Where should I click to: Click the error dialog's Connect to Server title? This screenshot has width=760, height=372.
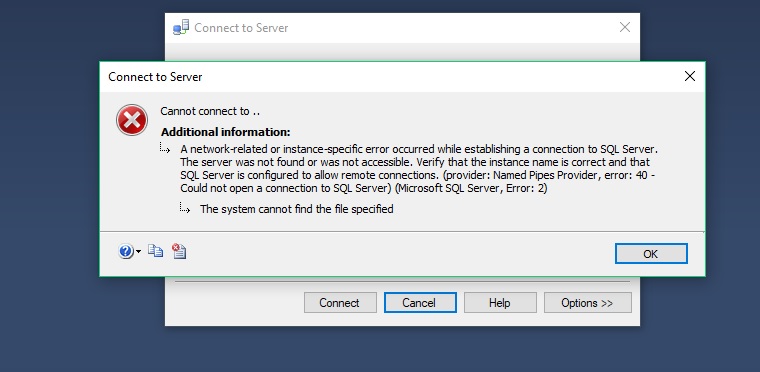pyautogui.click(x=155, y=77)
